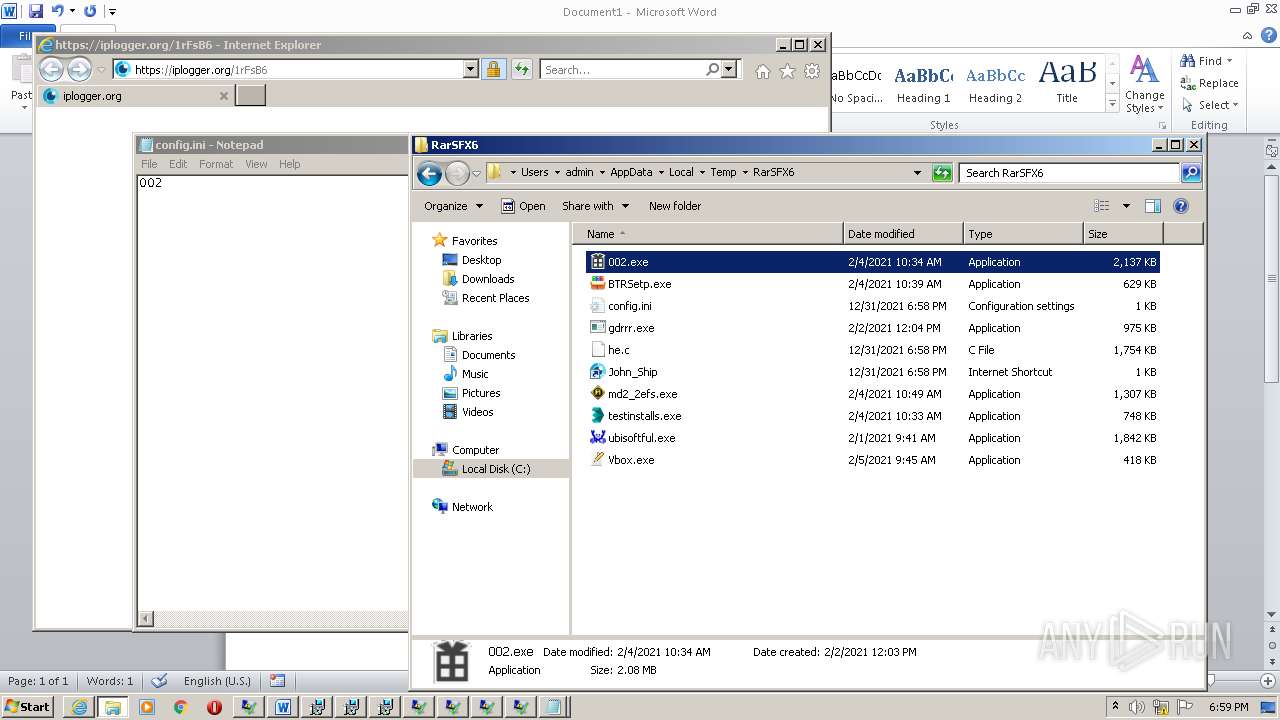Click the Open button in Explorer toolbar
The height and width of the screenshot is (720, 1280).
pos(523,206)
